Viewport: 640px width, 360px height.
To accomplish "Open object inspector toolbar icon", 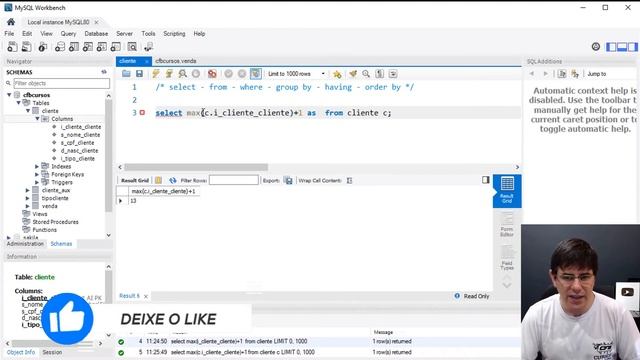I will (x=42, y=47).
